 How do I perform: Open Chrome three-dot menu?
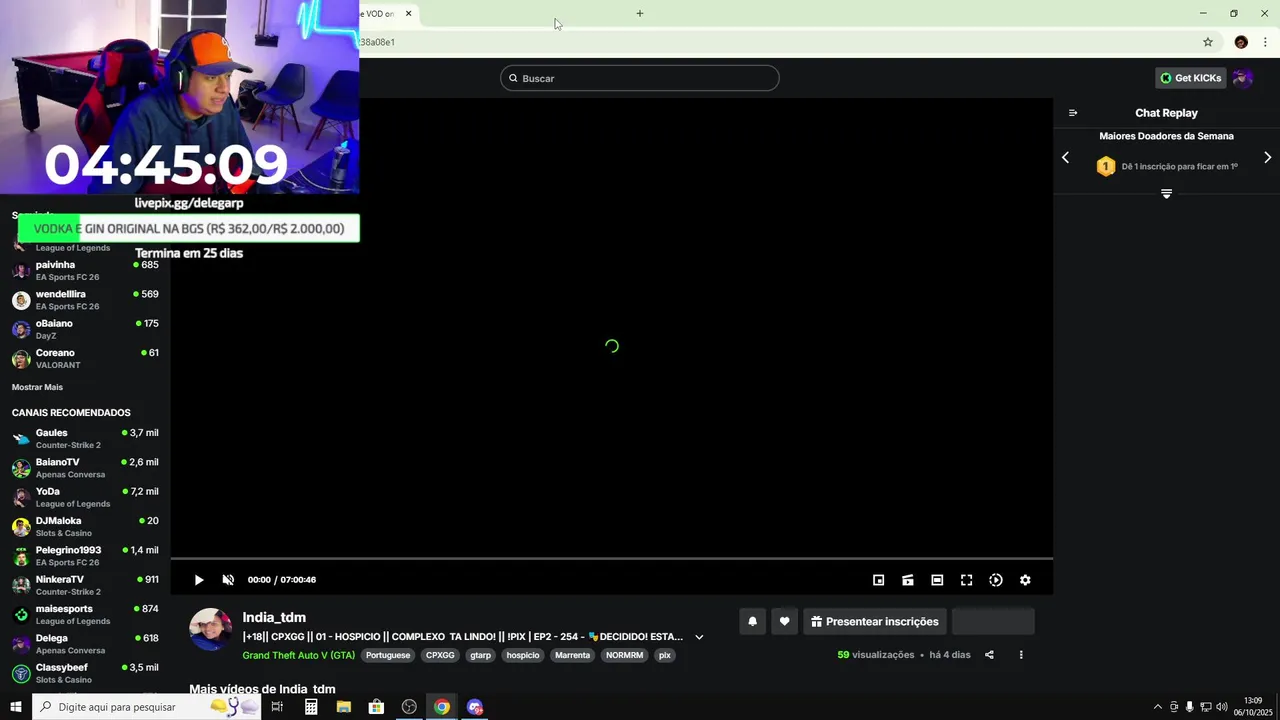(1266, 42)
